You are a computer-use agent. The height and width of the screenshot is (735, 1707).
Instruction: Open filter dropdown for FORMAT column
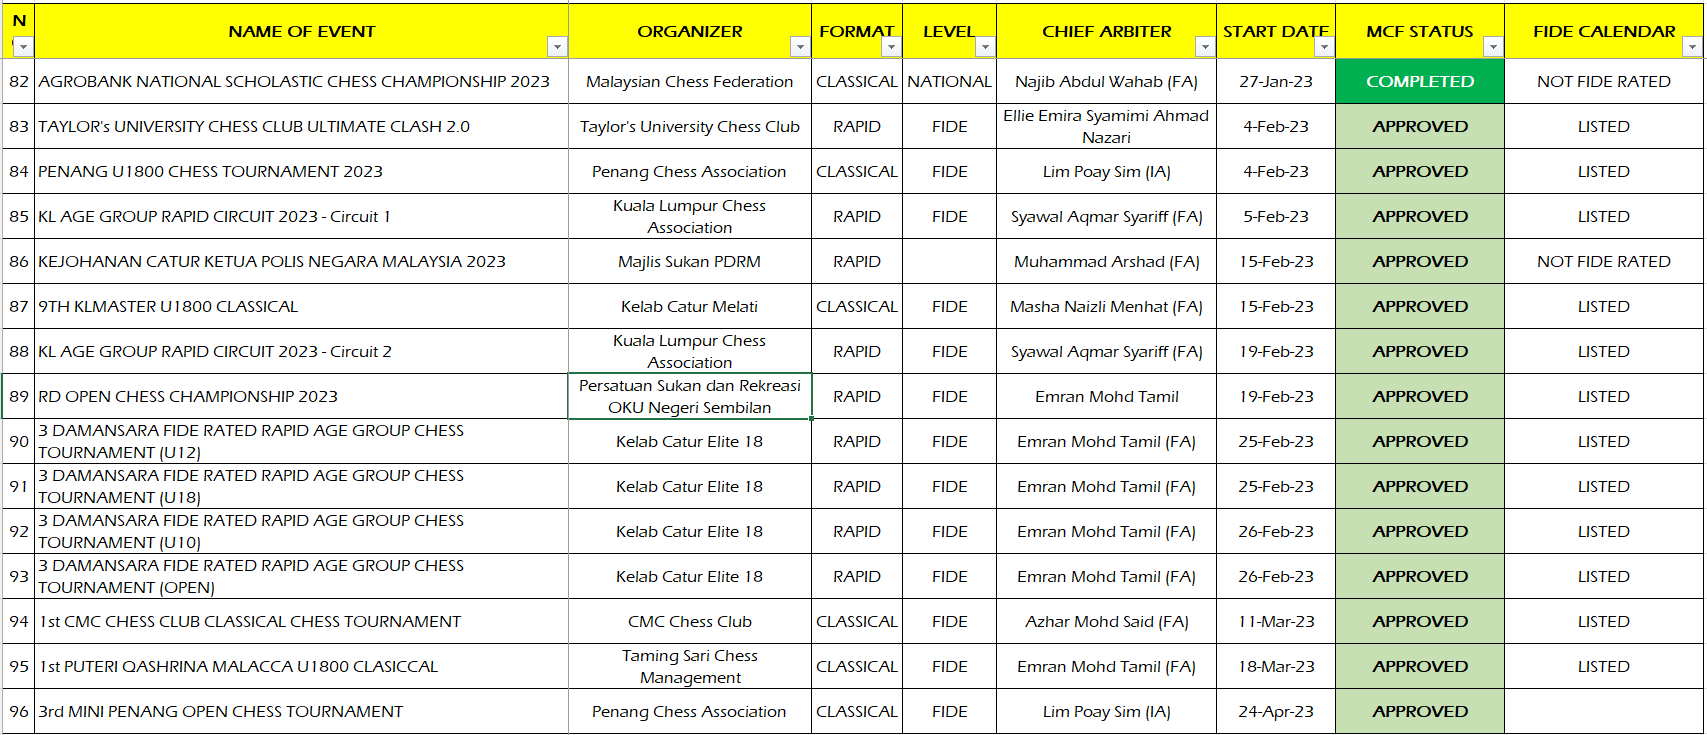(x=891, y=47)
